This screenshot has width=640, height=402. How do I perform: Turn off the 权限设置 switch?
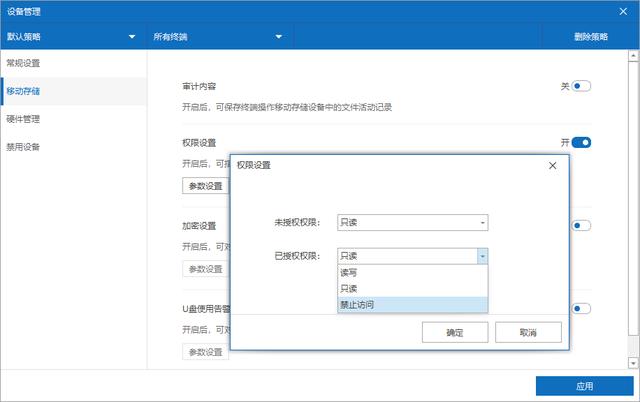point(581,142)
